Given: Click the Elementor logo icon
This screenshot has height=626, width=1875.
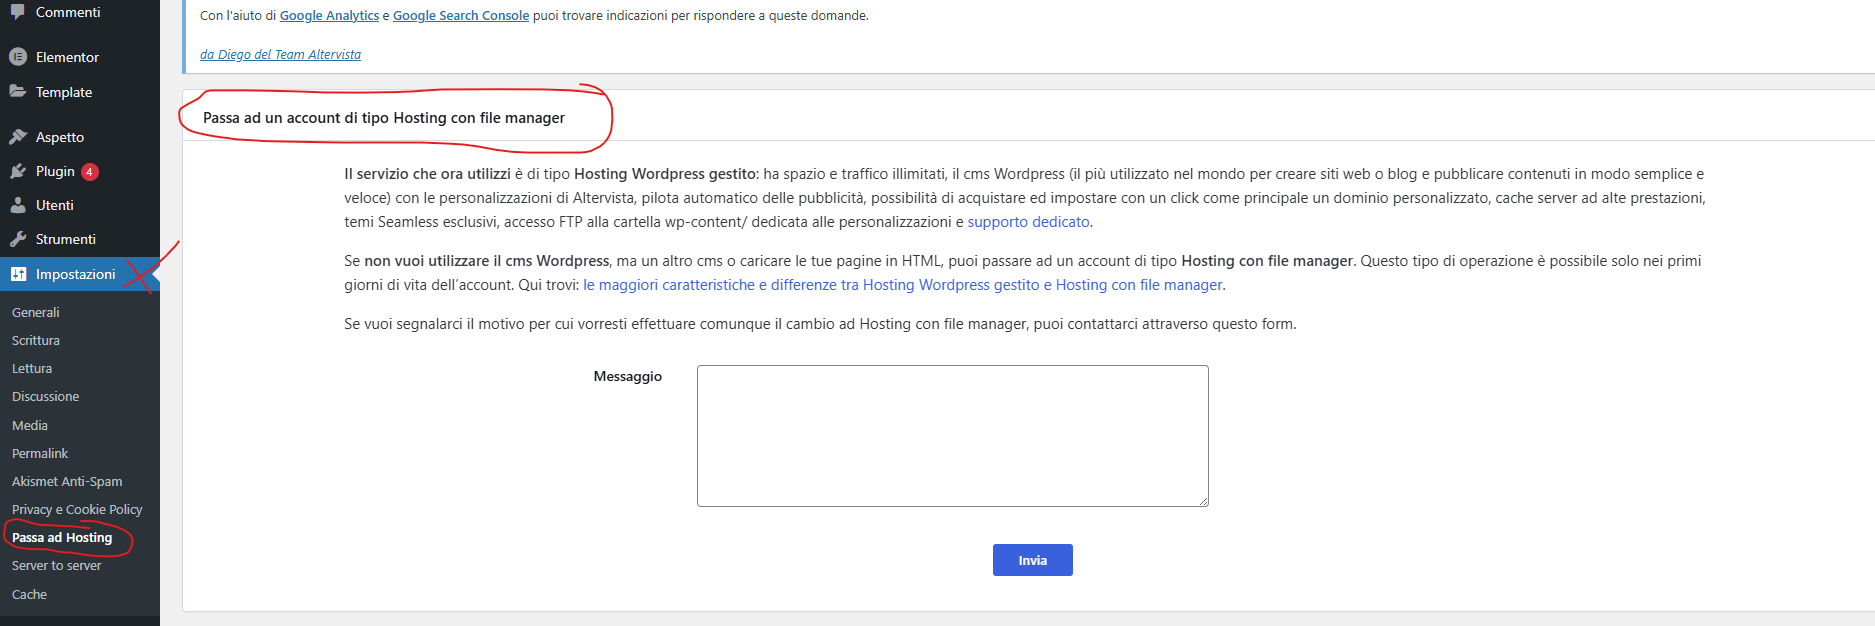Looking at the screenshot, I should [x=18, y=57].
